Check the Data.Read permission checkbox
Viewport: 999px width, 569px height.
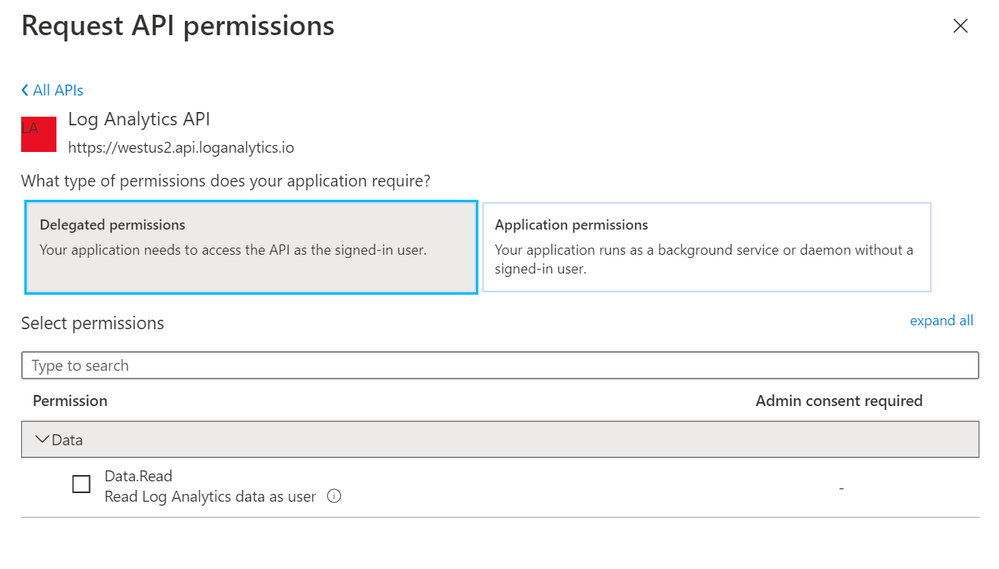pos(82,484)
